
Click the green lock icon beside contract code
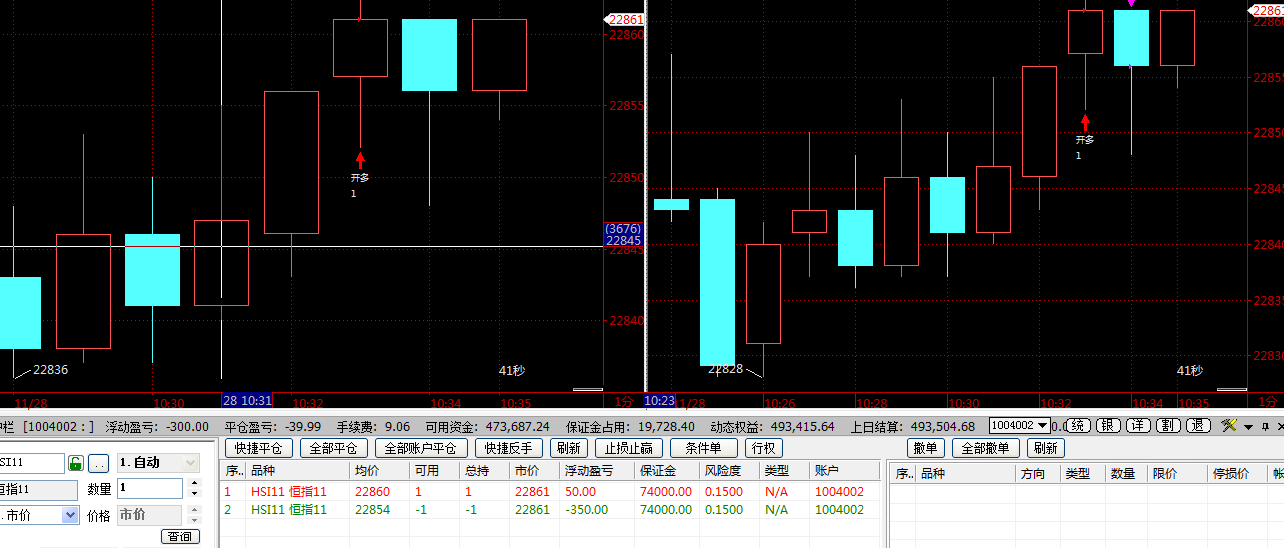pos(75,463)
